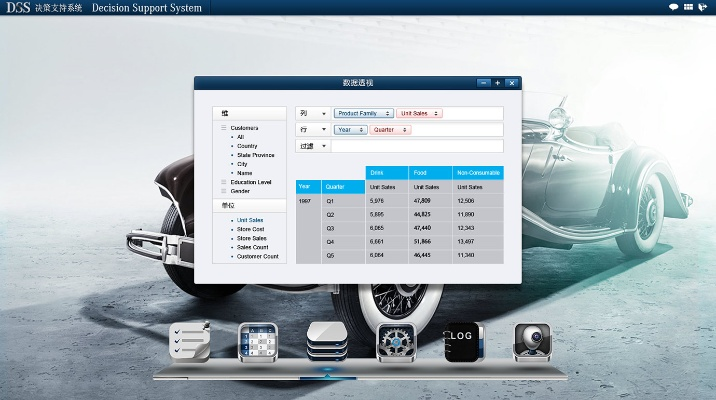Open the LOG notebook dock icon
716x400 pixels.
[x=463, y=342]
